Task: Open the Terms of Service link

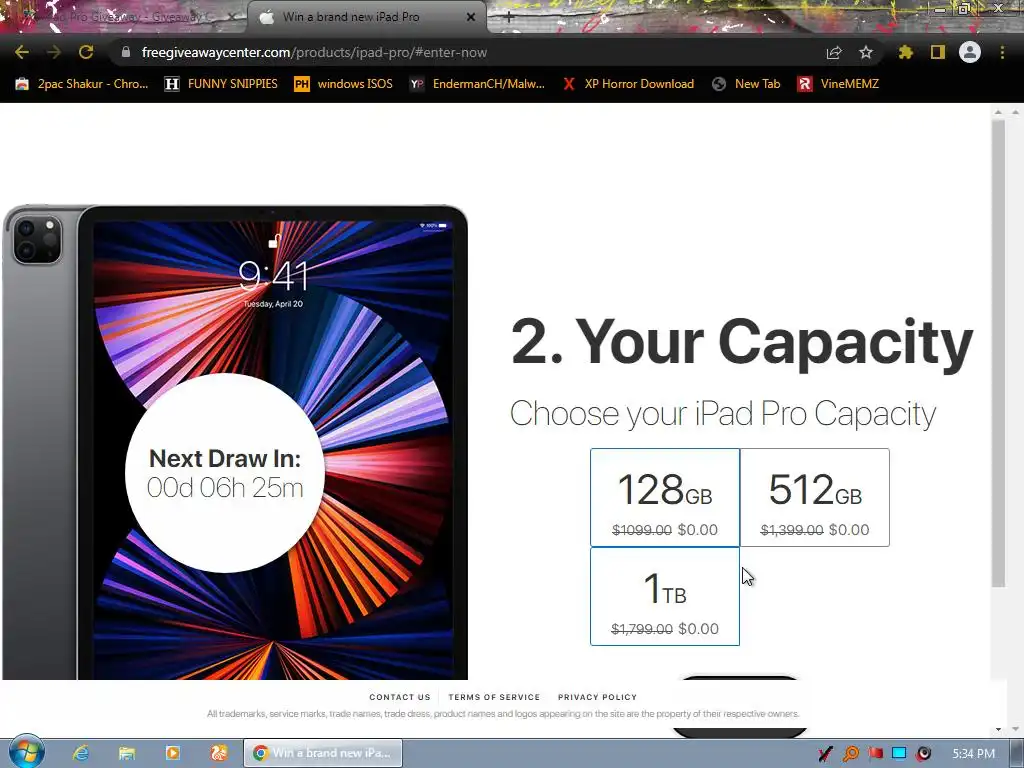Action: tap(494, 697)
